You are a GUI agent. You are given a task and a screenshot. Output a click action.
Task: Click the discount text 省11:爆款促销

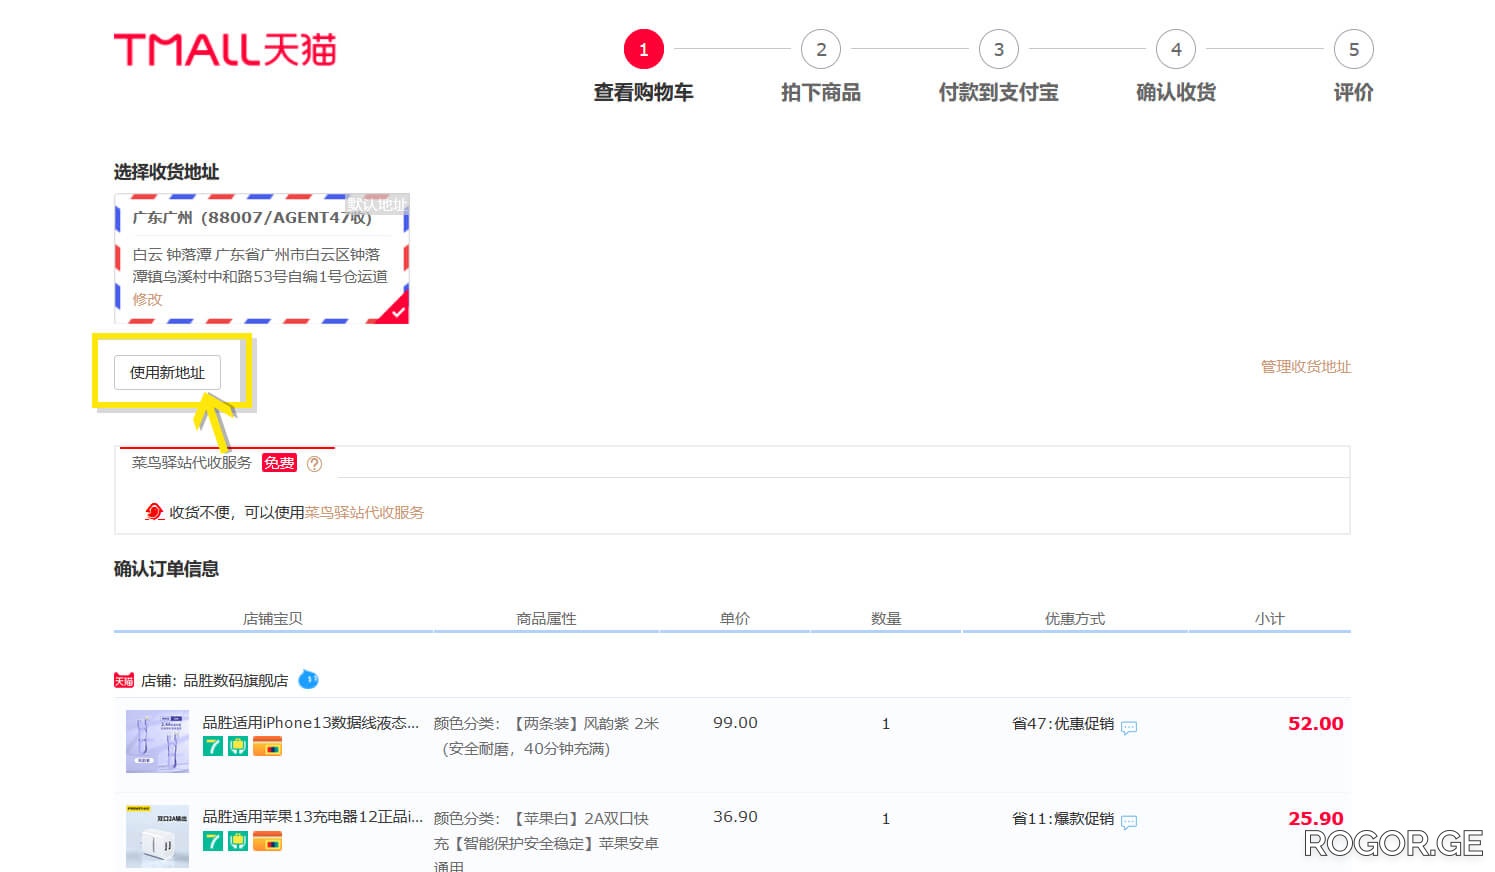[x=1063, y=819]
